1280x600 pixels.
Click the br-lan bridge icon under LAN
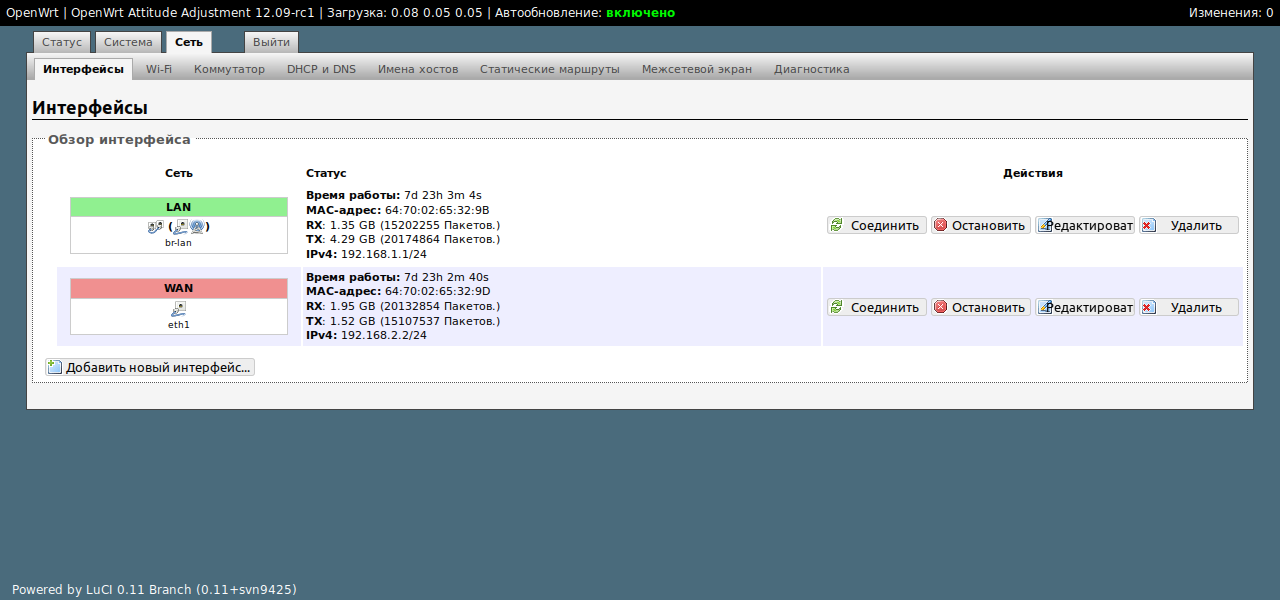point(154,227)
